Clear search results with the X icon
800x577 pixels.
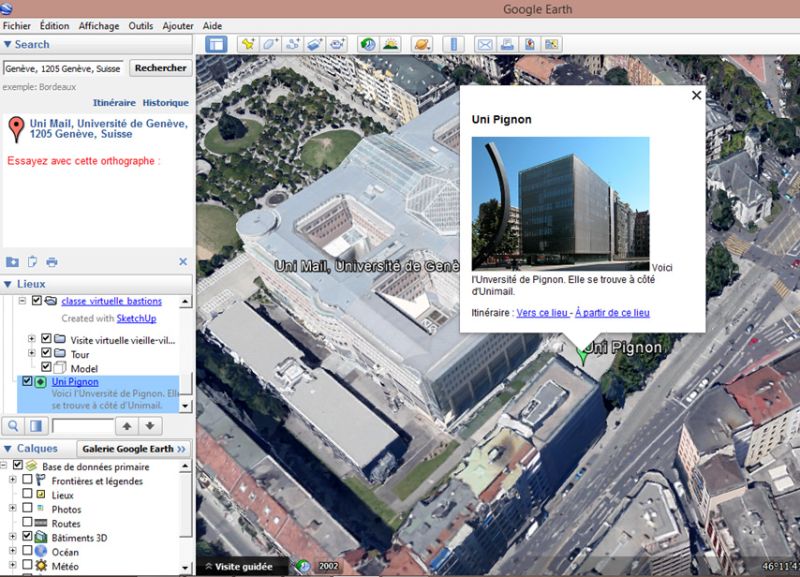coord(183,262)
